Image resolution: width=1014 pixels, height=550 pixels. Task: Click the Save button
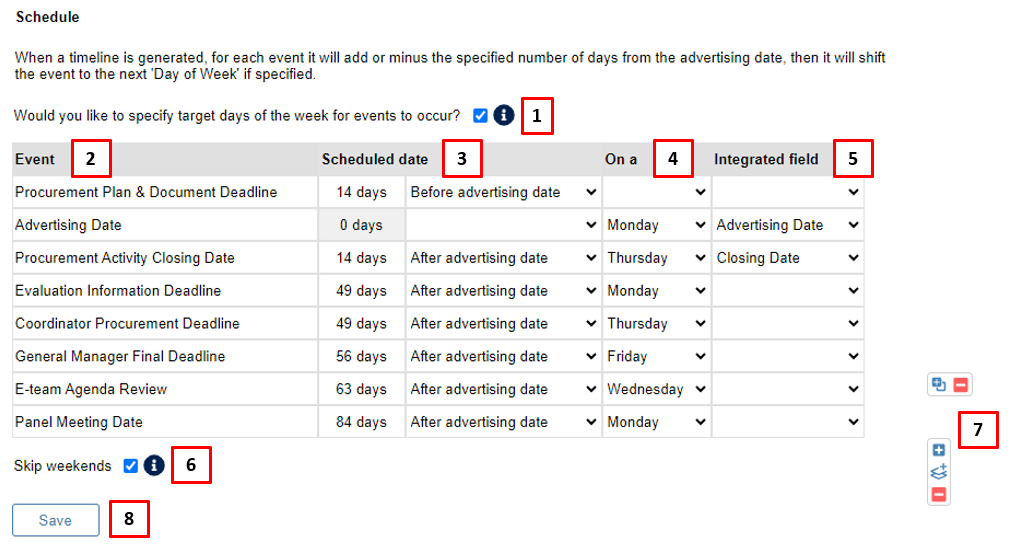click(56, 520)
